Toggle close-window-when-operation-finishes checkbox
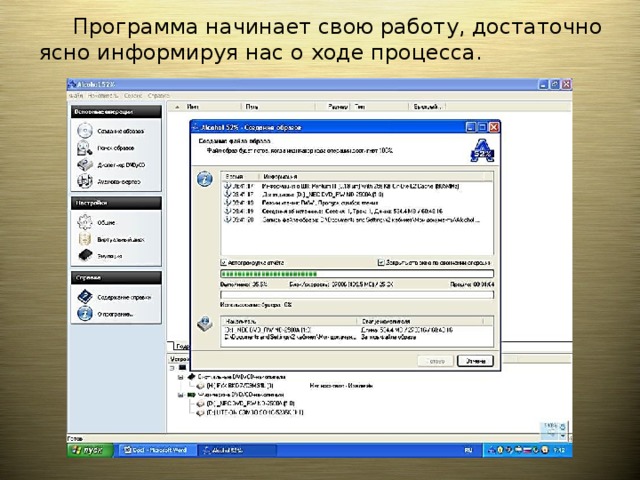 [x=381, y=262]
